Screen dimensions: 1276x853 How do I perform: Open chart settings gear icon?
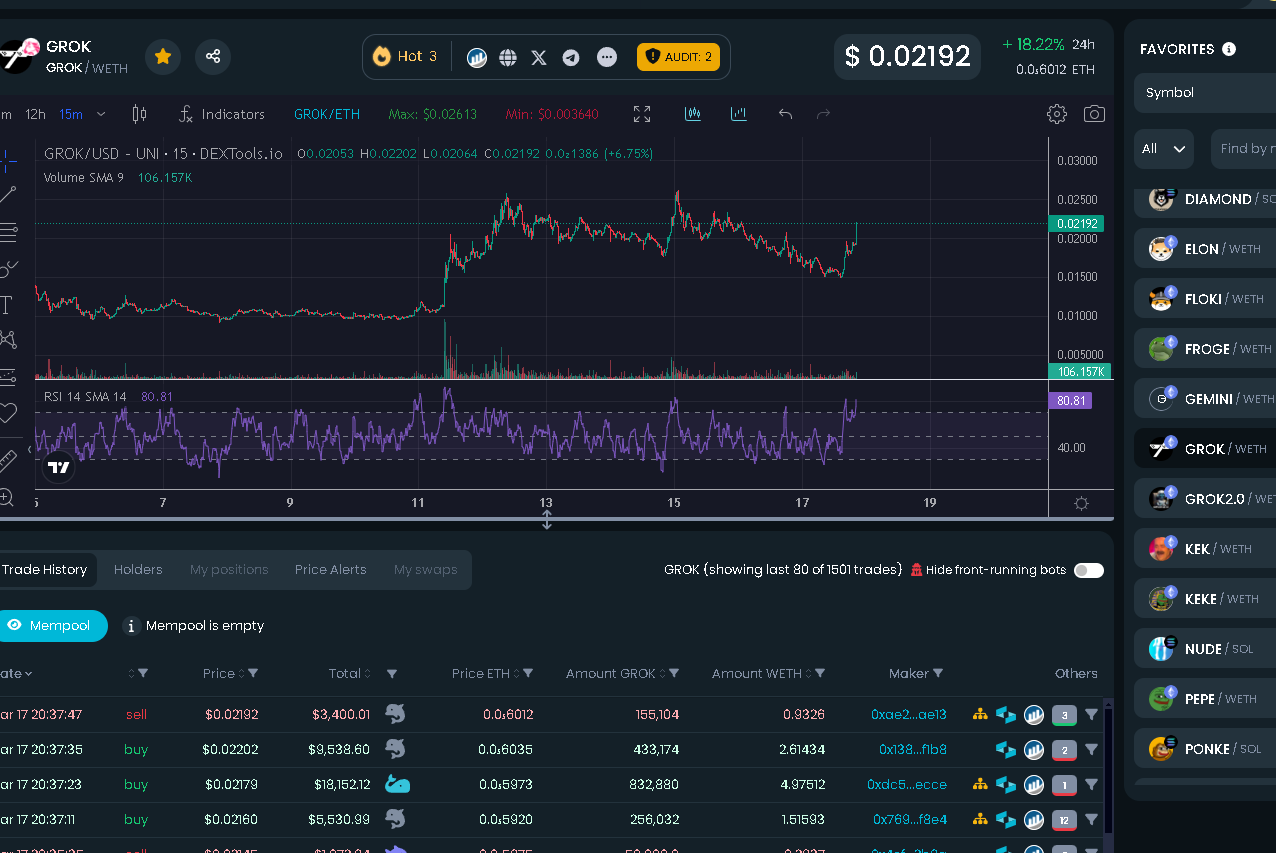coord(1056,114)
